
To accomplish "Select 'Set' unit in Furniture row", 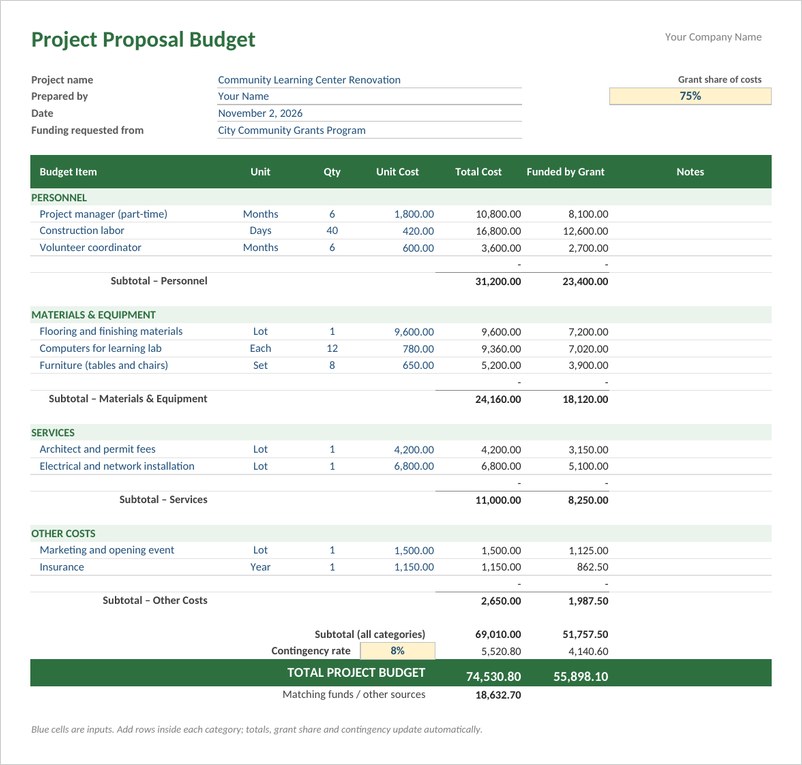I will pyautogui.click(x=260, y=365).
